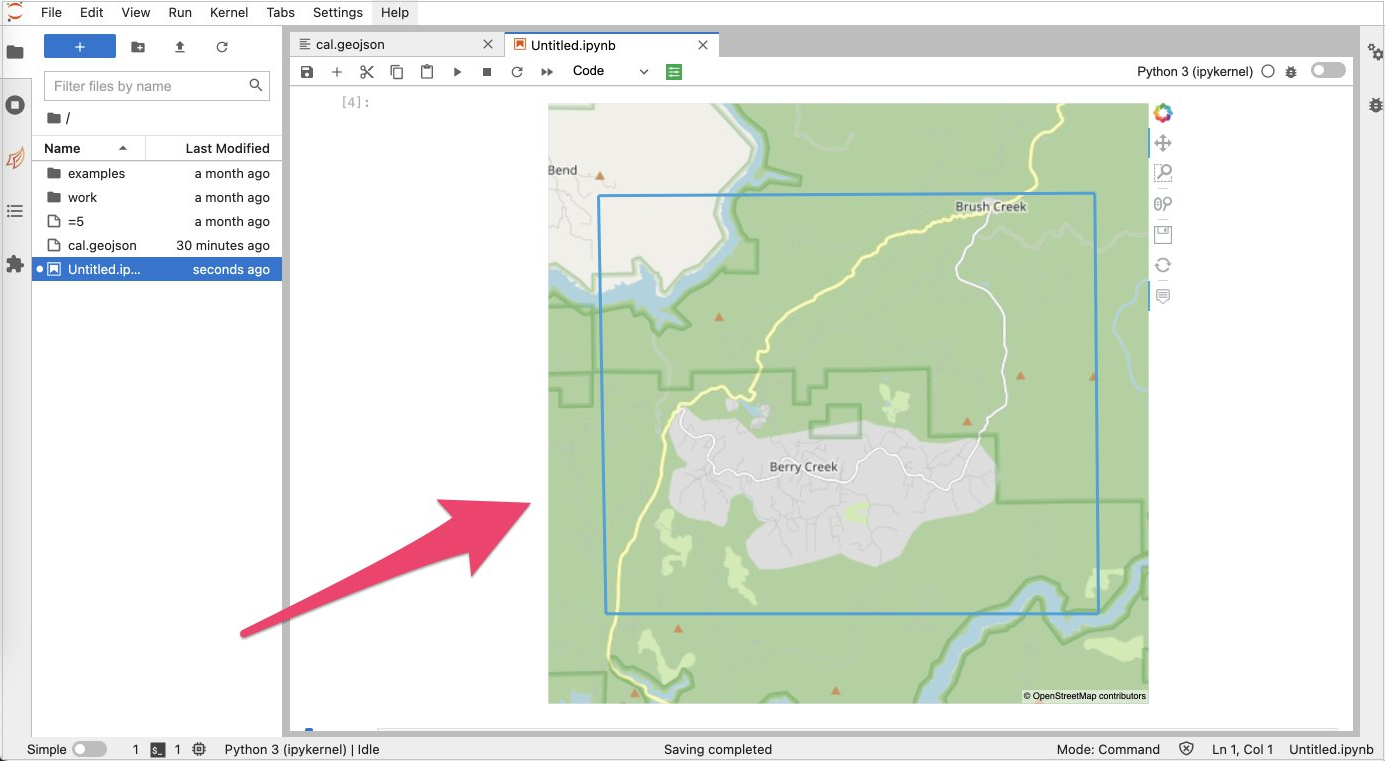Toggle the Hover tool in plot toolbar

[1162, 296]
